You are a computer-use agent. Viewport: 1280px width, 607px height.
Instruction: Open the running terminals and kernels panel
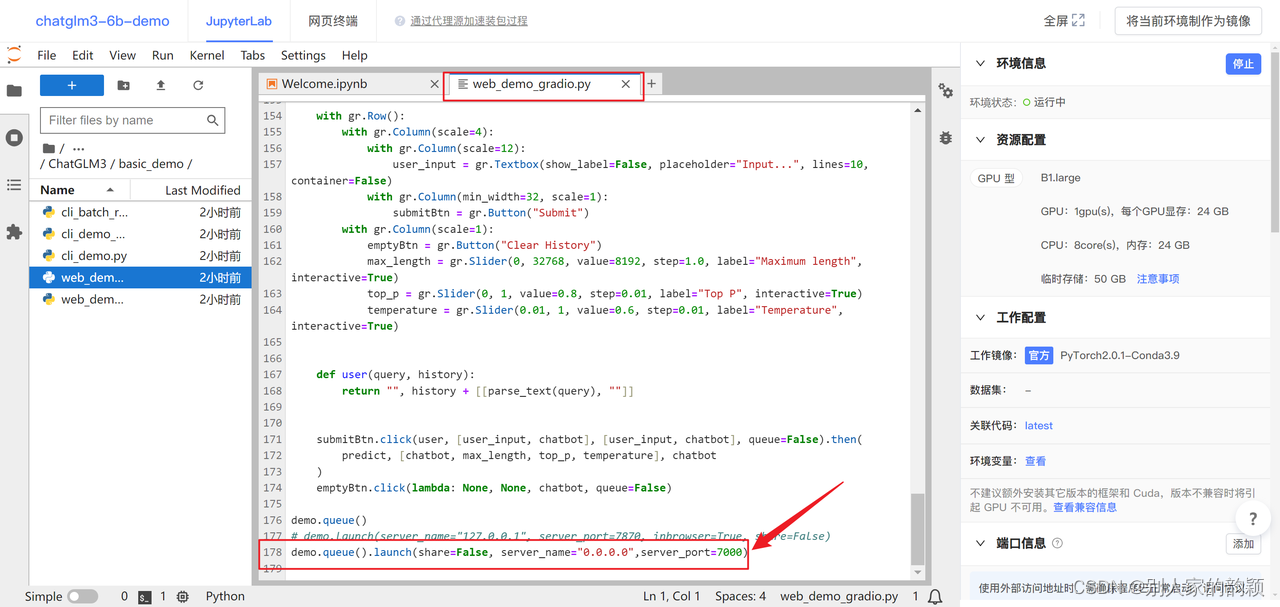tap(13, 138)
